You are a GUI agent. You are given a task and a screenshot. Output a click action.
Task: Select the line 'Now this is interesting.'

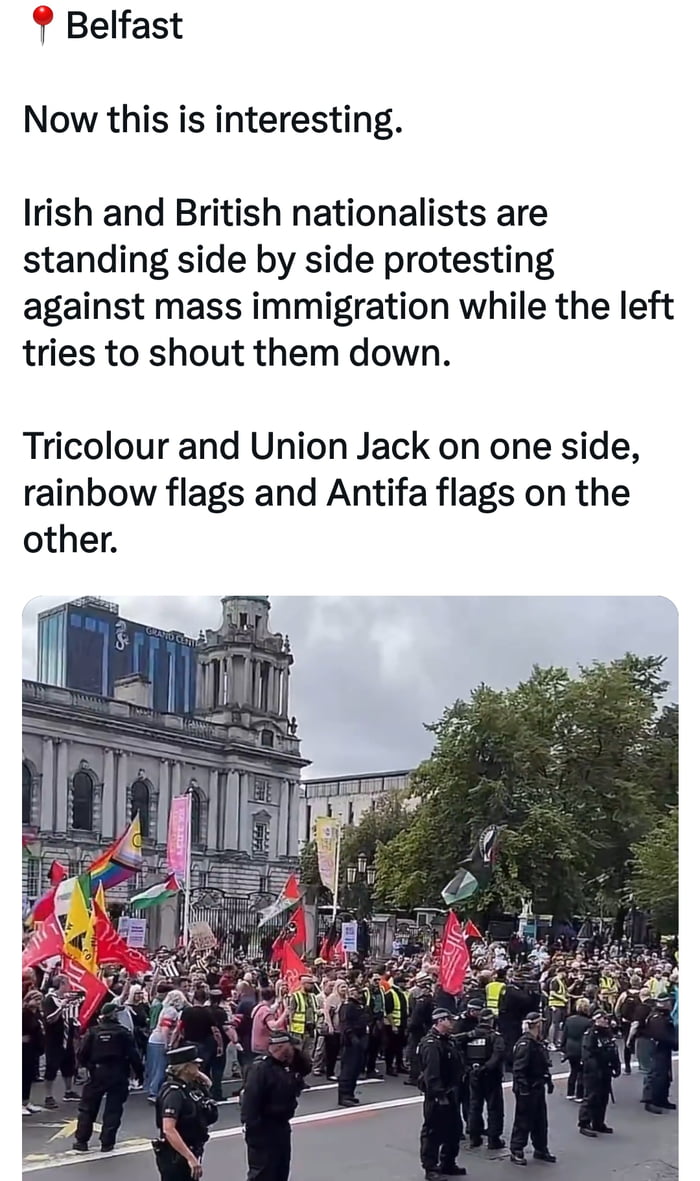(213, 119)
